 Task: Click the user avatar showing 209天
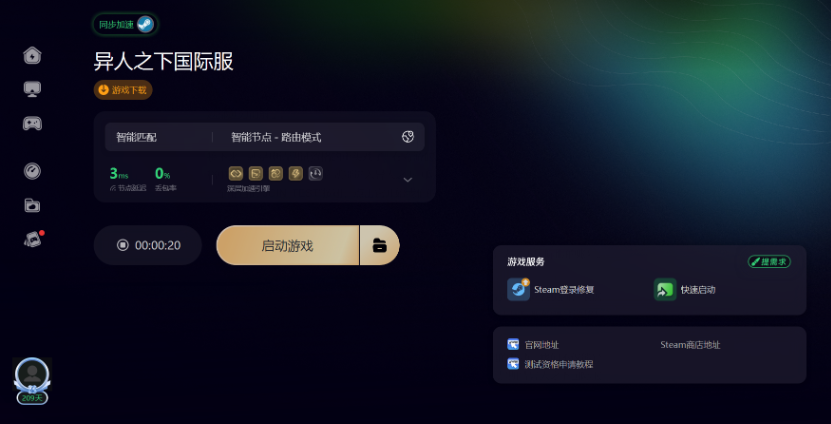pyautogui.click(x=32, y=381)
